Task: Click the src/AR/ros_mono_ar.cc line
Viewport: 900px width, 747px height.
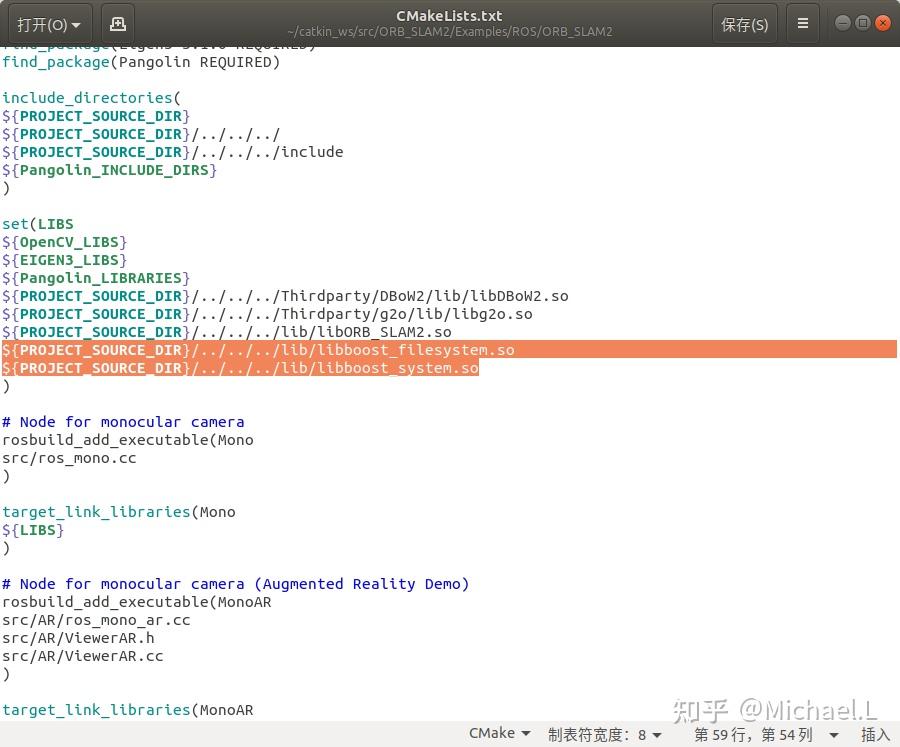Action: tap(96, 620)
